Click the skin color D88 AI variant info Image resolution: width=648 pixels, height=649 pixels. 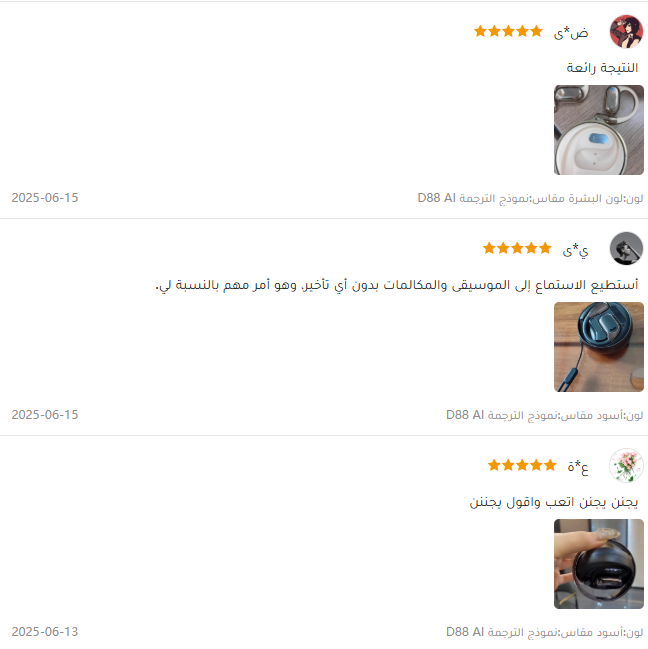click(530, 198)
